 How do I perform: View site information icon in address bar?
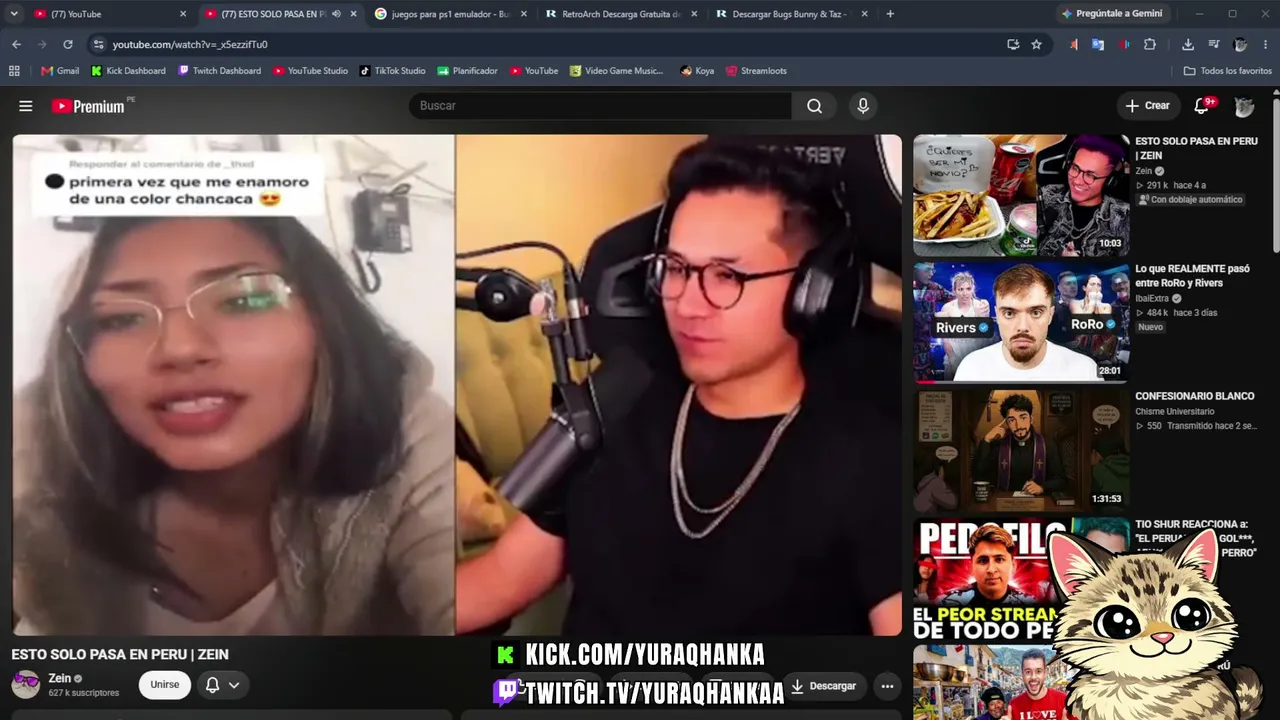(x=98, y=44)
